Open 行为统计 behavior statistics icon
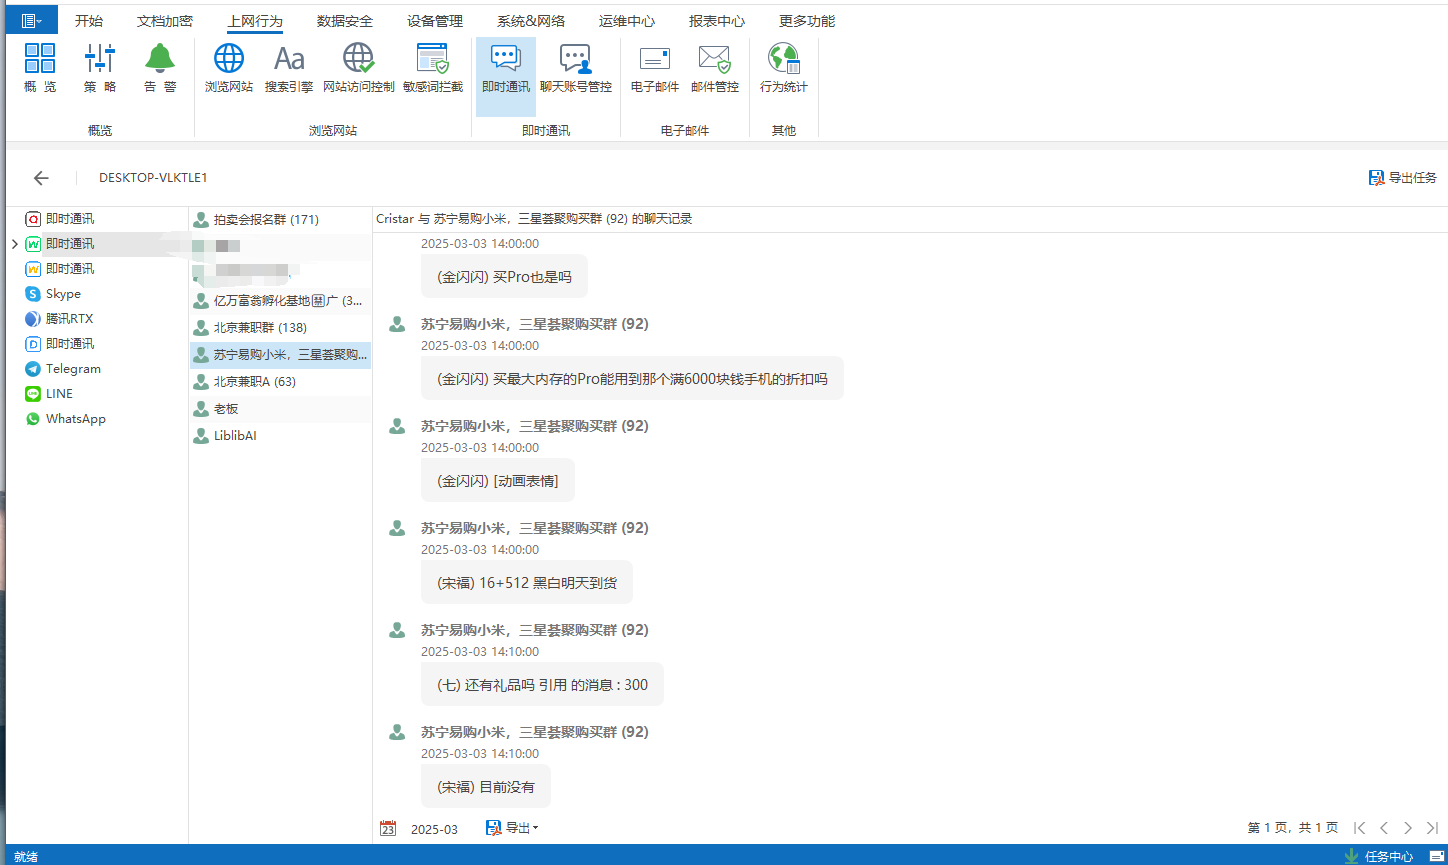 point(783,68)
